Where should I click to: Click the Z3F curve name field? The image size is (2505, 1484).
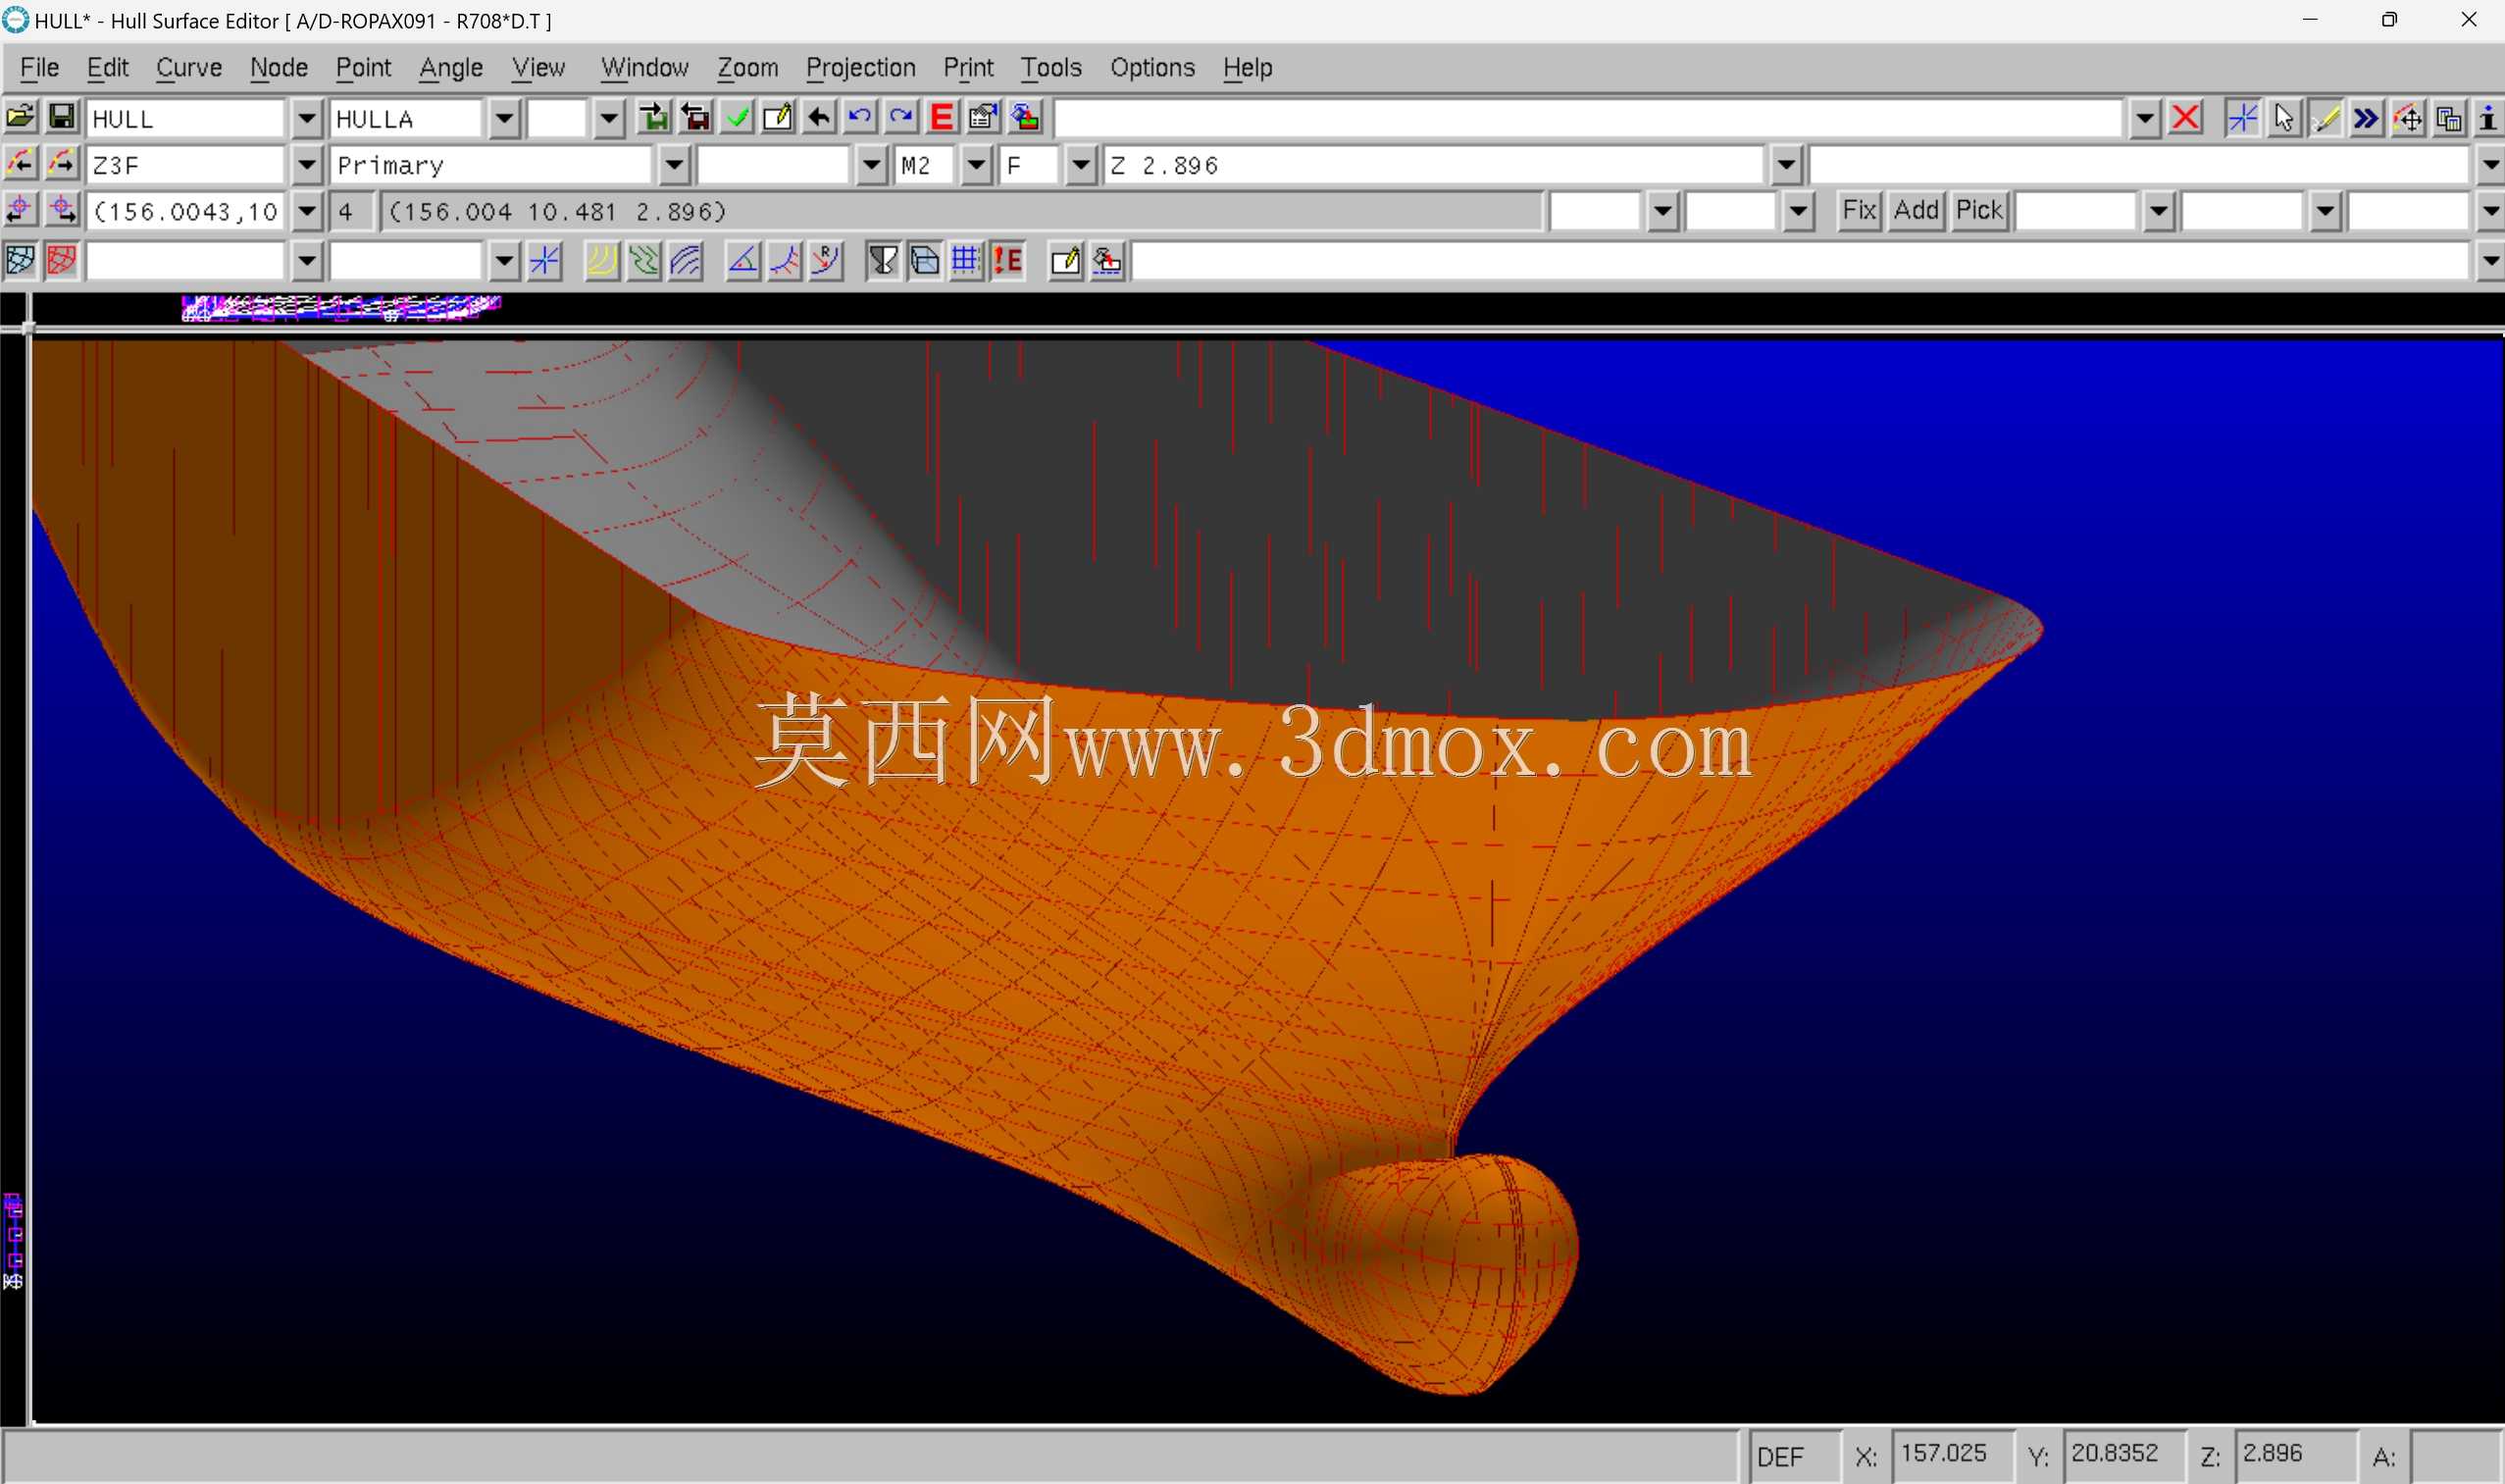coord(187,165)
